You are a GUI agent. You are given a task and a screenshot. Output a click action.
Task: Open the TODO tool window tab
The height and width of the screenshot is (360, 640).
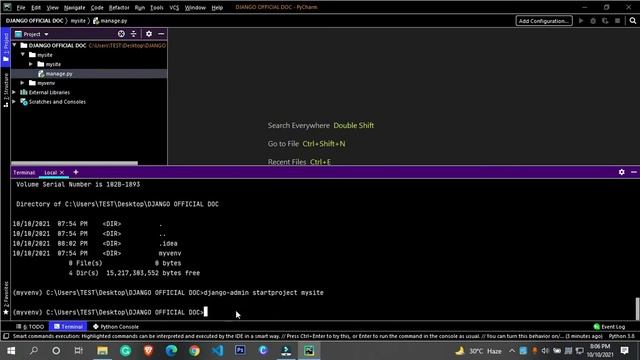(x=30, y=327)
